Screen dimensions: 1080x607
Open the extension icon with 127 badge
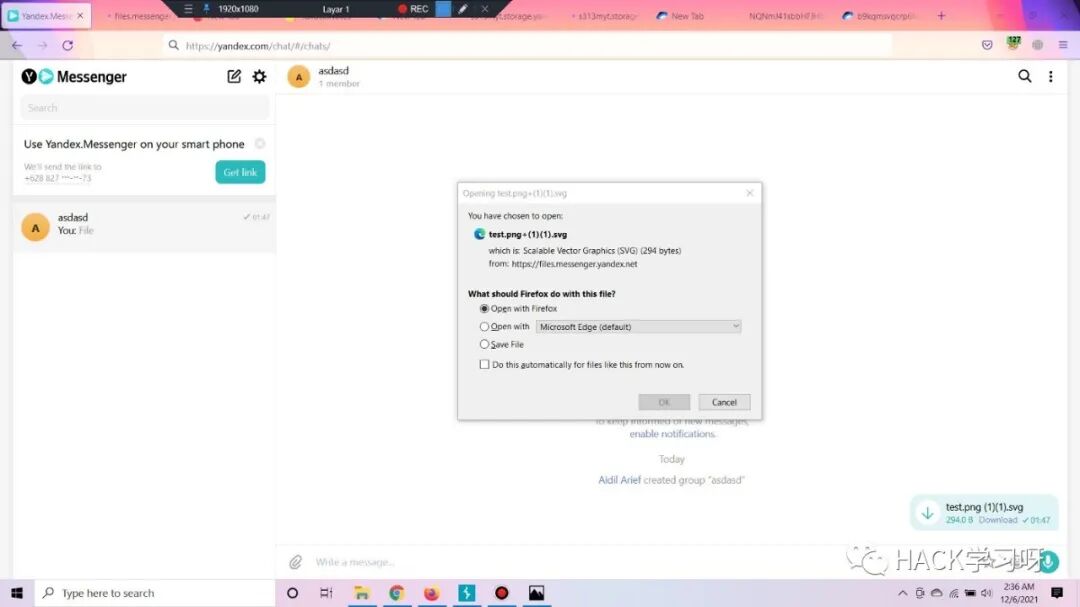(x=1012, y=43)
